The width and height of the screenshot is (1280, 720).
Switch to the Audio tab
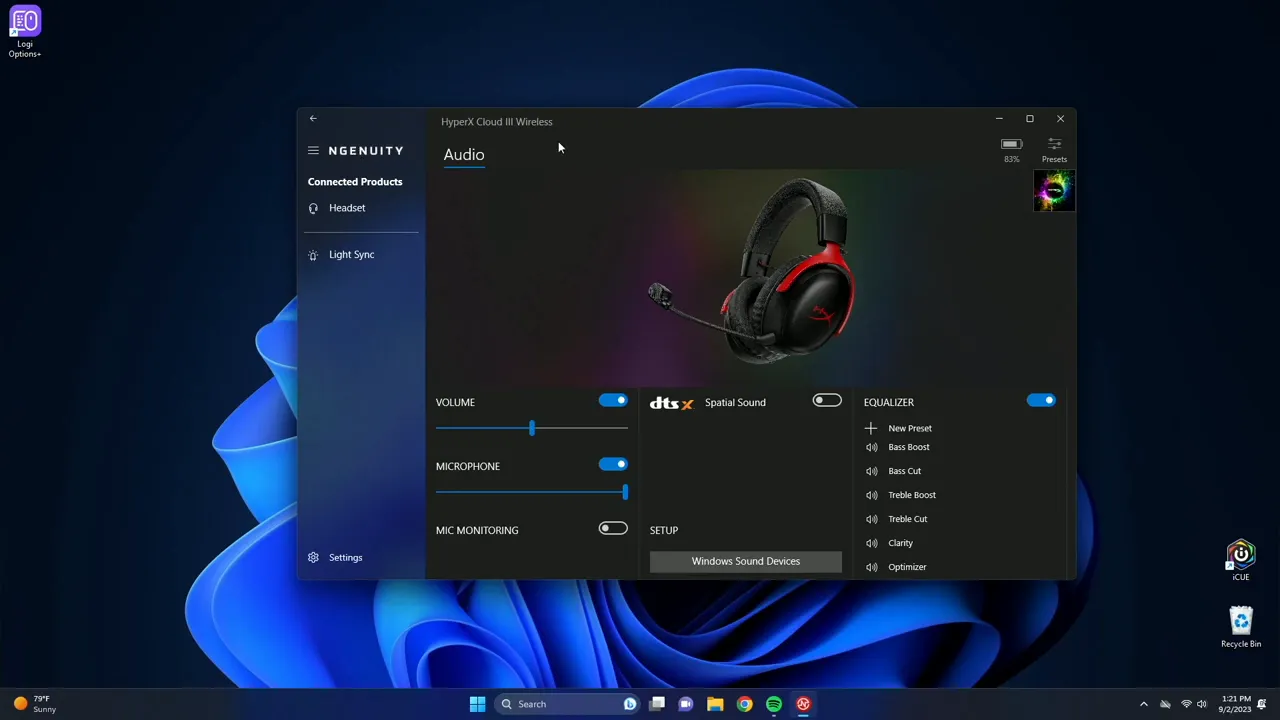click(463, 154)
